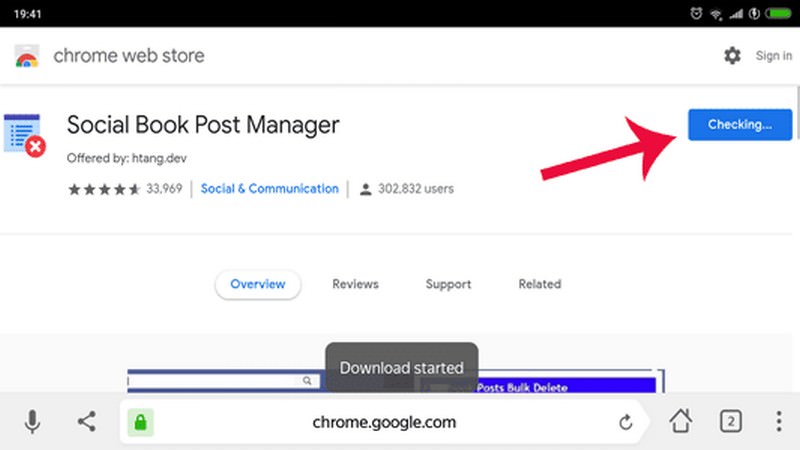The width and height of the screenshot is (800, 450).
Task: Click Sign in link
Action: (x=773, y=56)
